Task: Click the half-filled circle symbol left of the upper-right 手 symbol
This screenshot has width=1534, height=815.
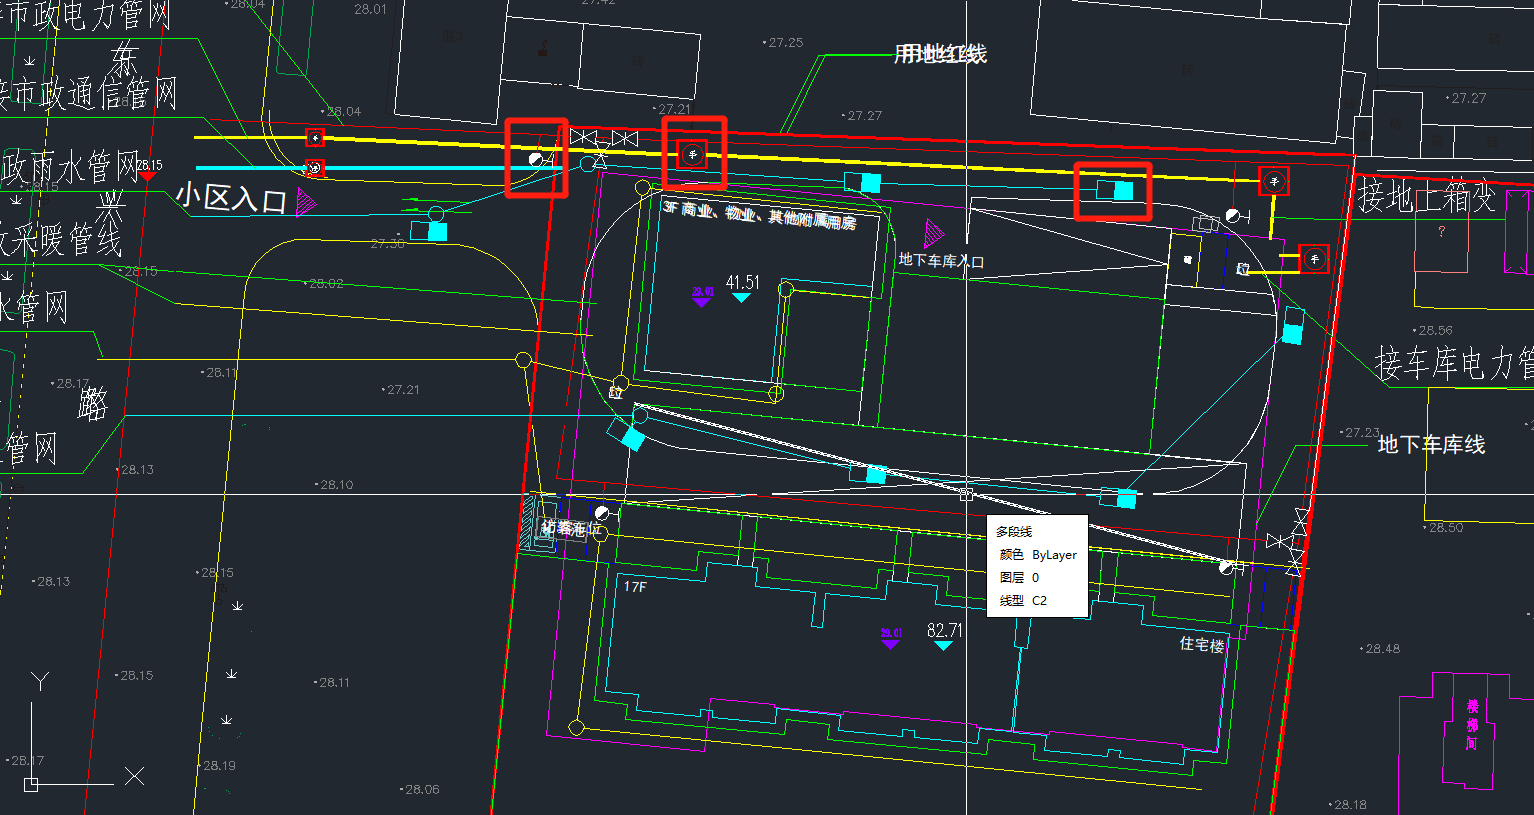Action: click(x=1232, y=216)
